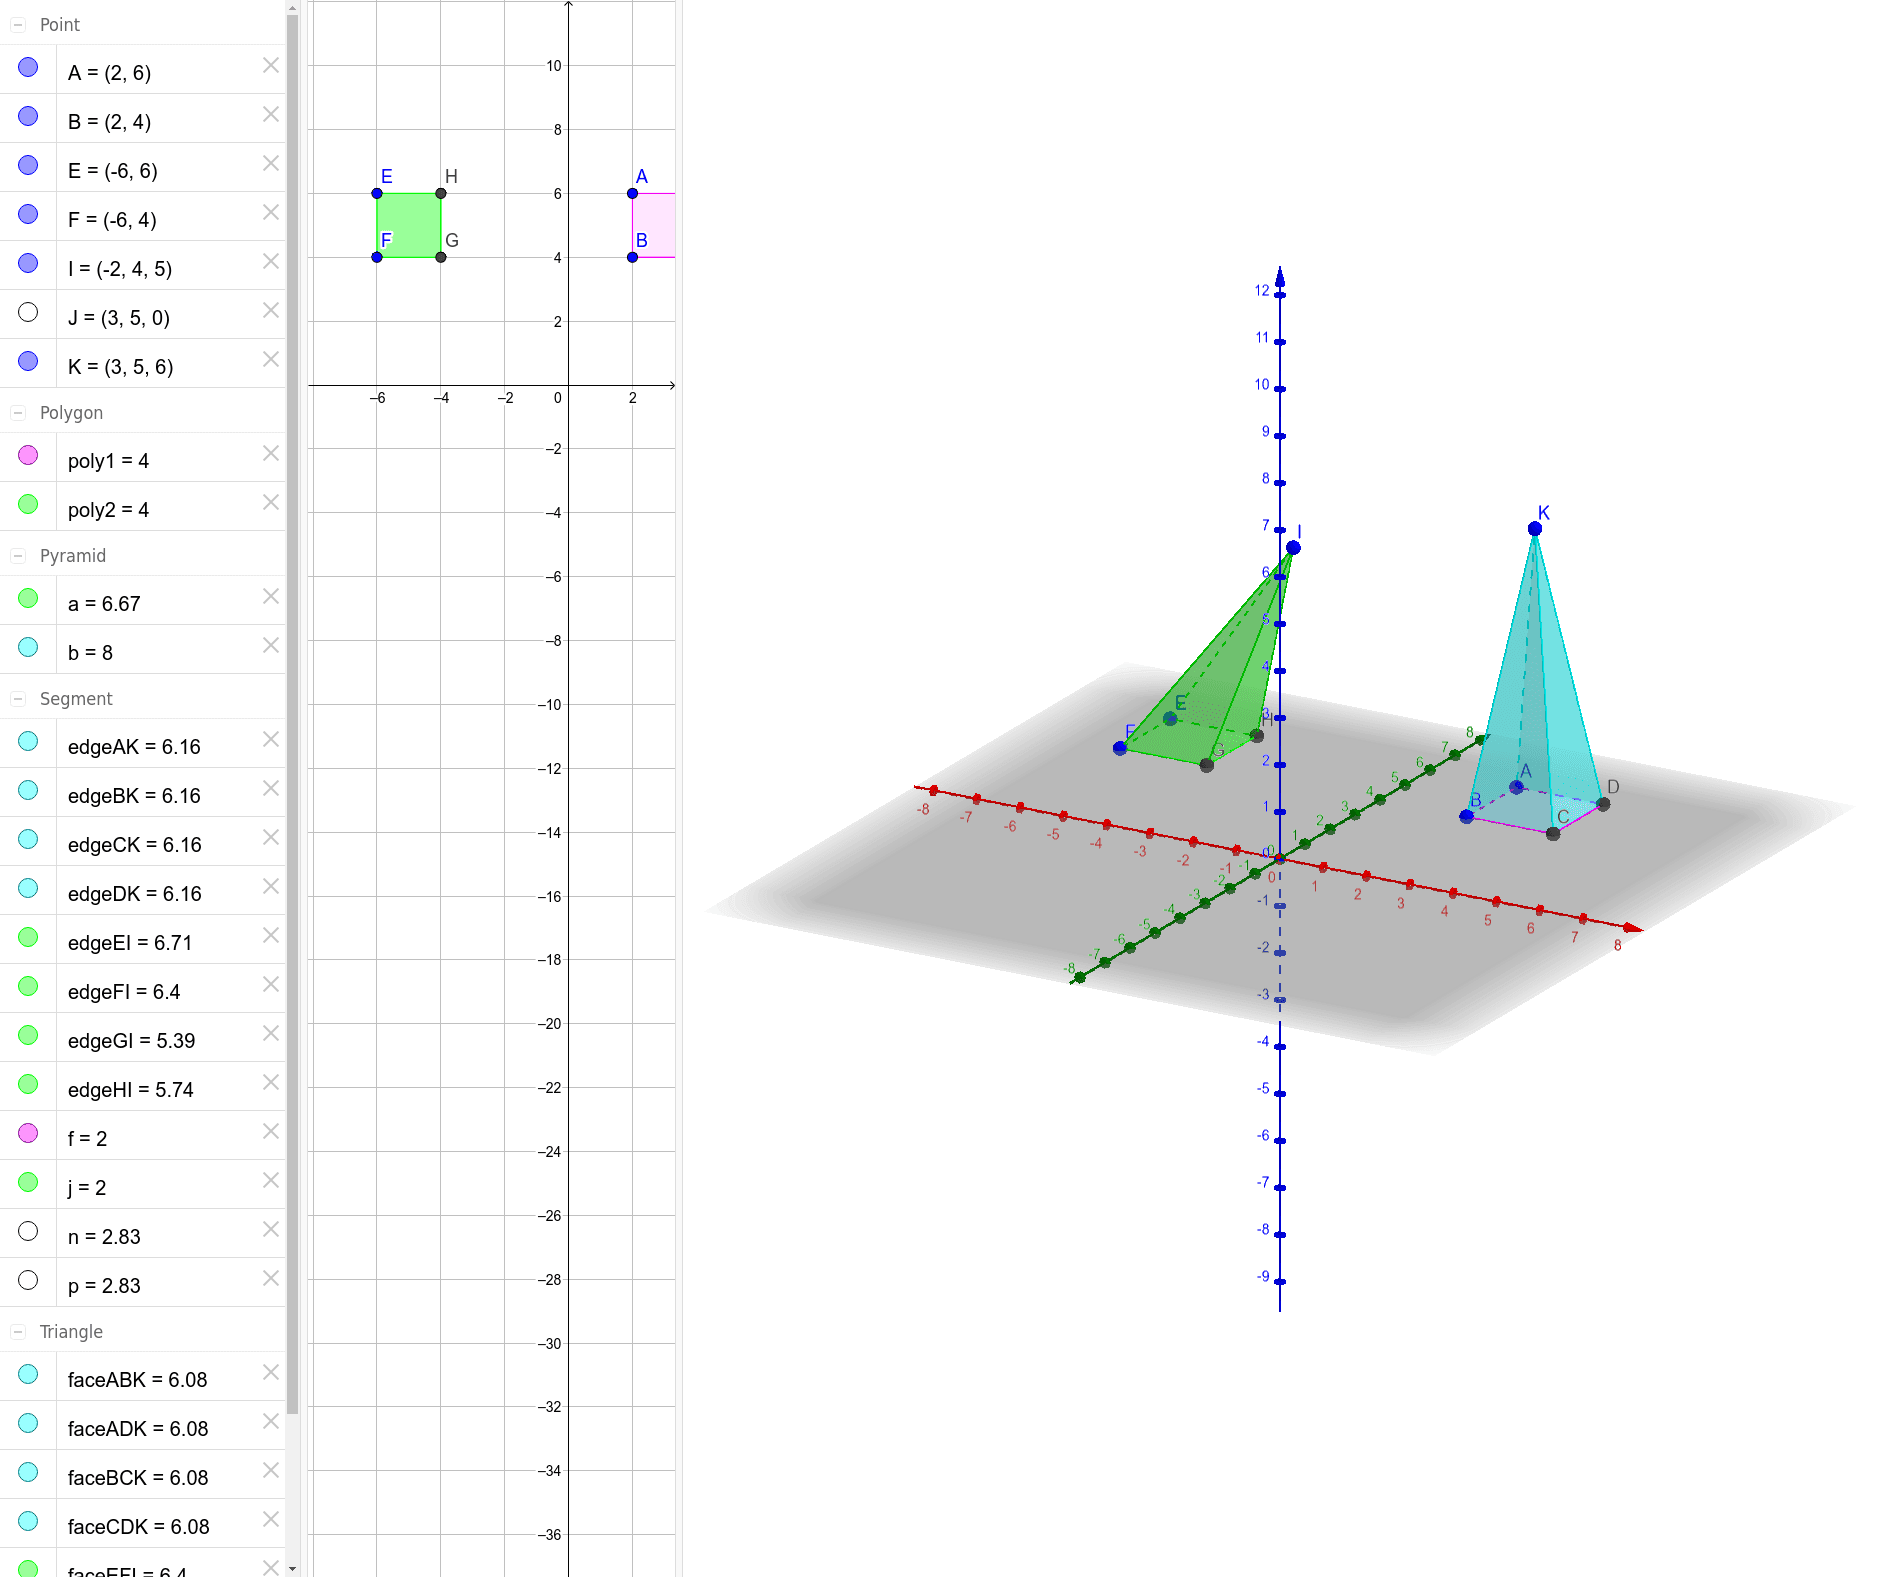The width and height of the screenshot is (1879, 1579).
Task: Click the scrollbar down arrow
Action: (292, 1570)
